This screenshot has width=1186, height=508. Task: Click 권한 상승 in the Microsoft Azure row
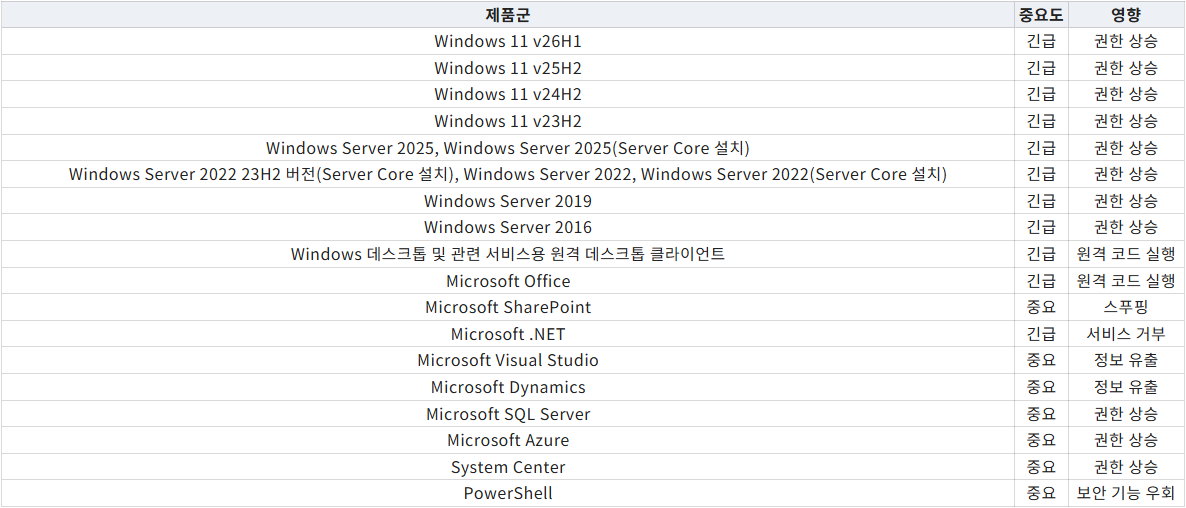(1125, 440)
